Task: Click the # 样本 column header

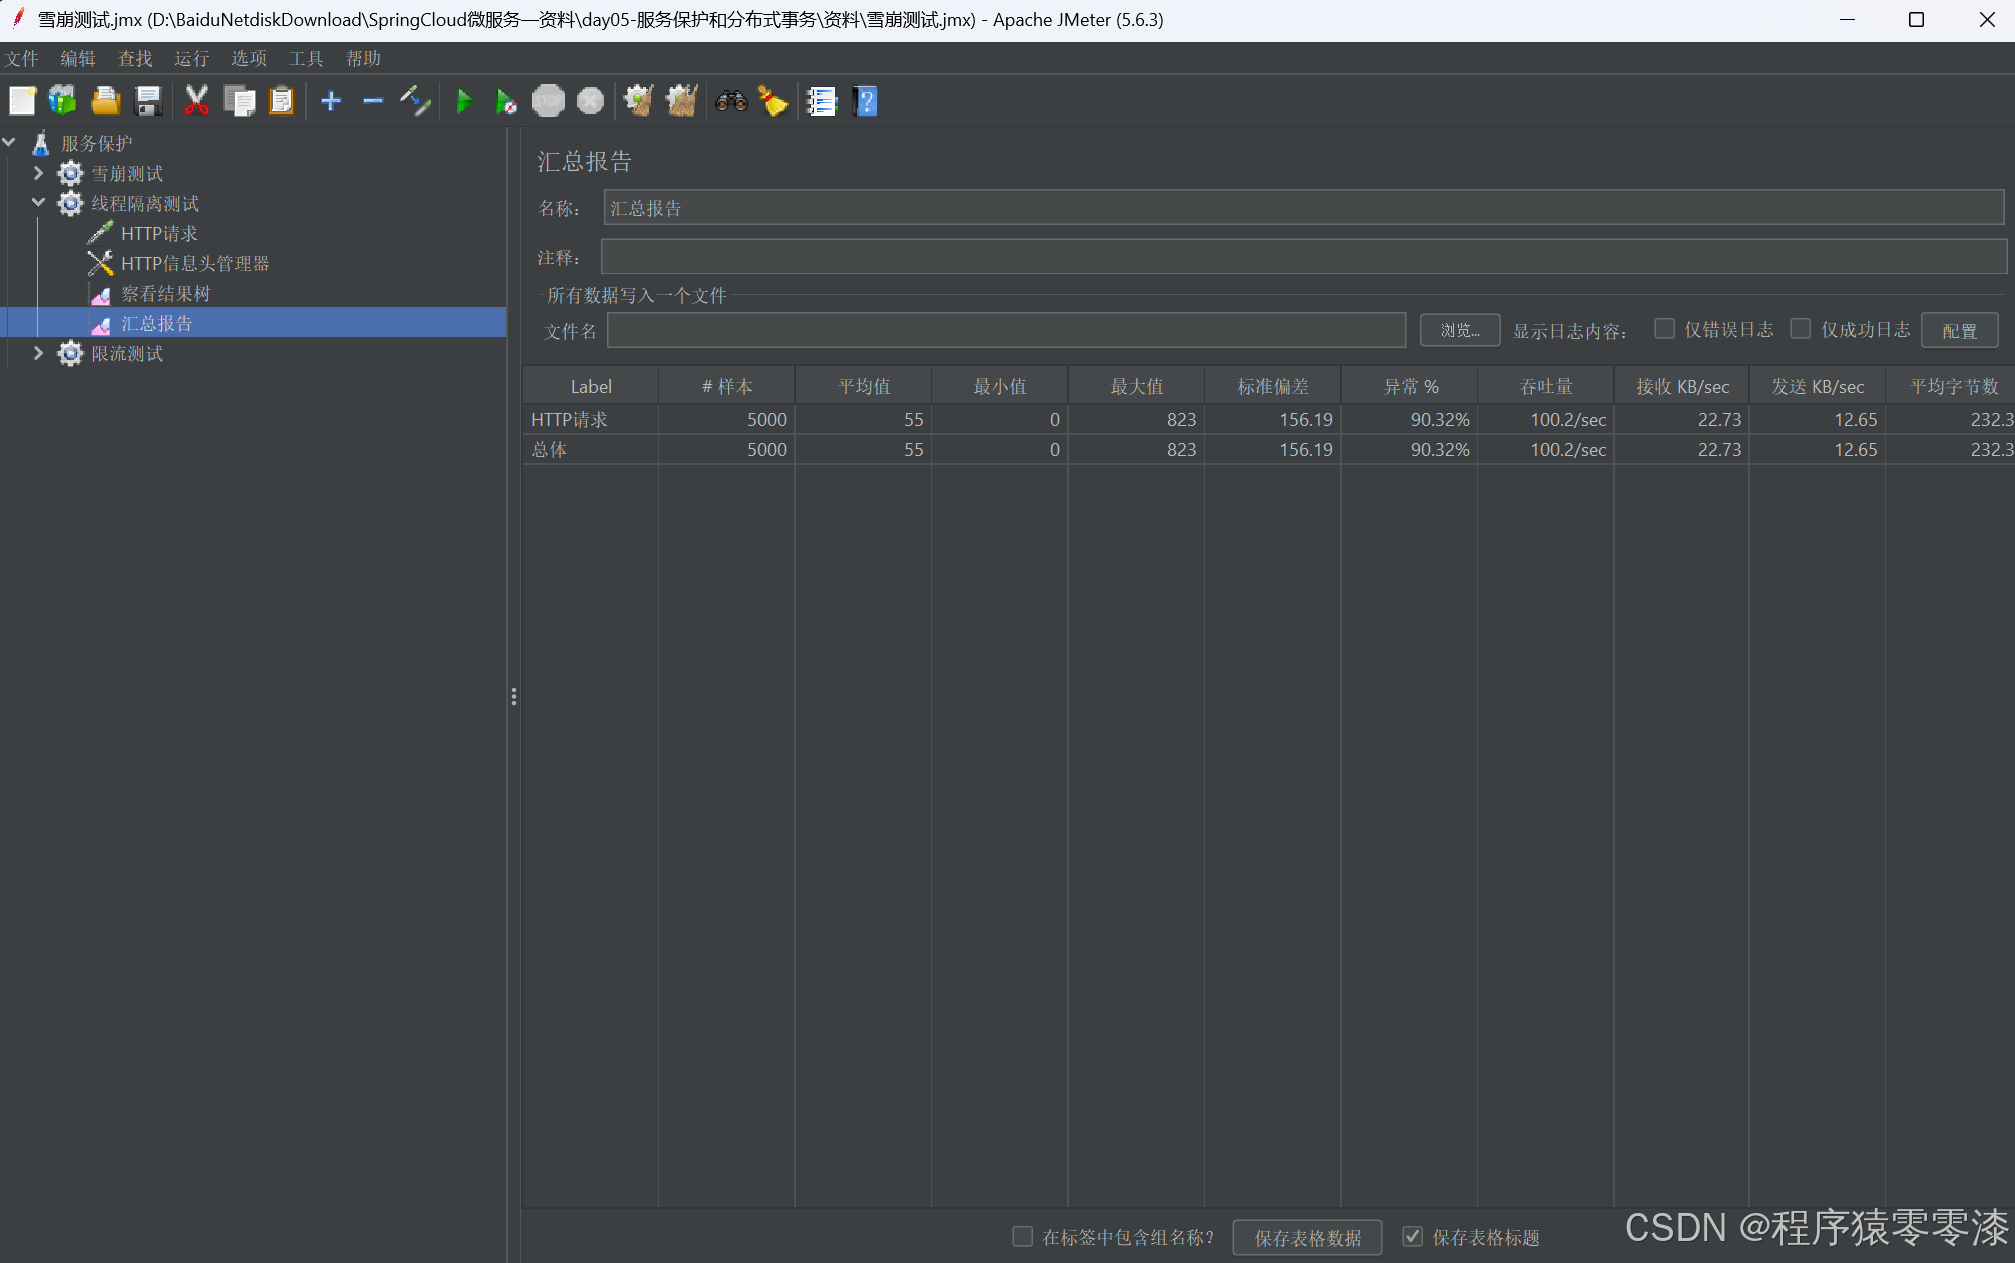Action: point(727,386)
